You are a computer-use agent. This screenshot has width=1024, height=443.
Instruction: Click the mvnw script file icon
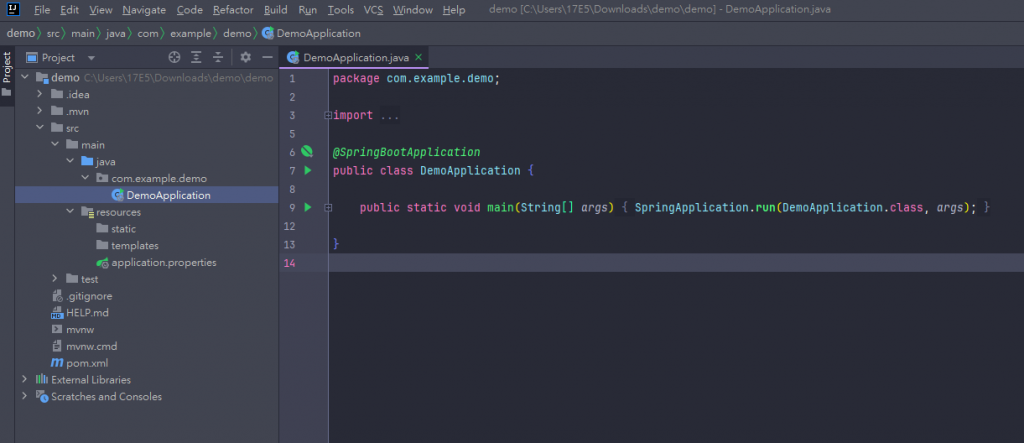click(57, 329)
